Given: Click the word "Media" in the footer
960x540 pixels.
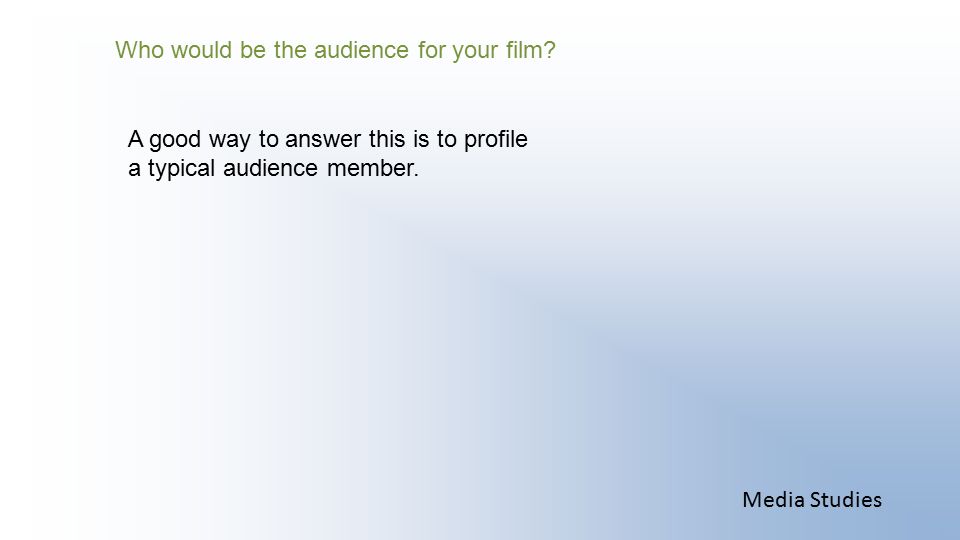Looking at the screenshot, I should click(773, 500).
